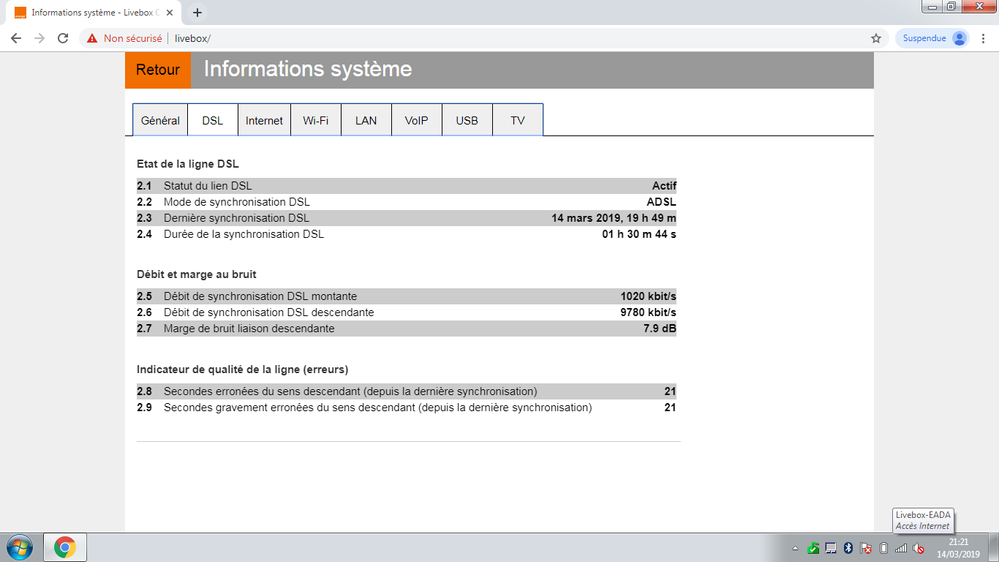Open the VoIP tab
This screenshot has height=562, width=999.
(x=416, y=120)
